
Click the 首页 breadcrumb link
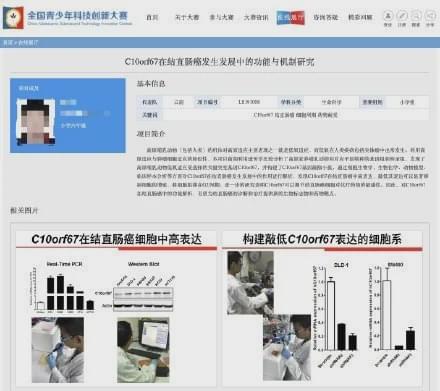point(7,43)
